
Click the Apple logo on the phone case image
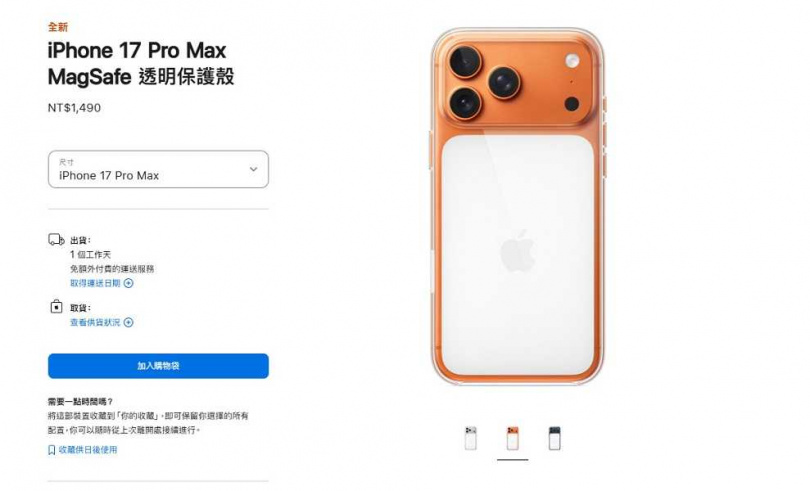[518, 251]
